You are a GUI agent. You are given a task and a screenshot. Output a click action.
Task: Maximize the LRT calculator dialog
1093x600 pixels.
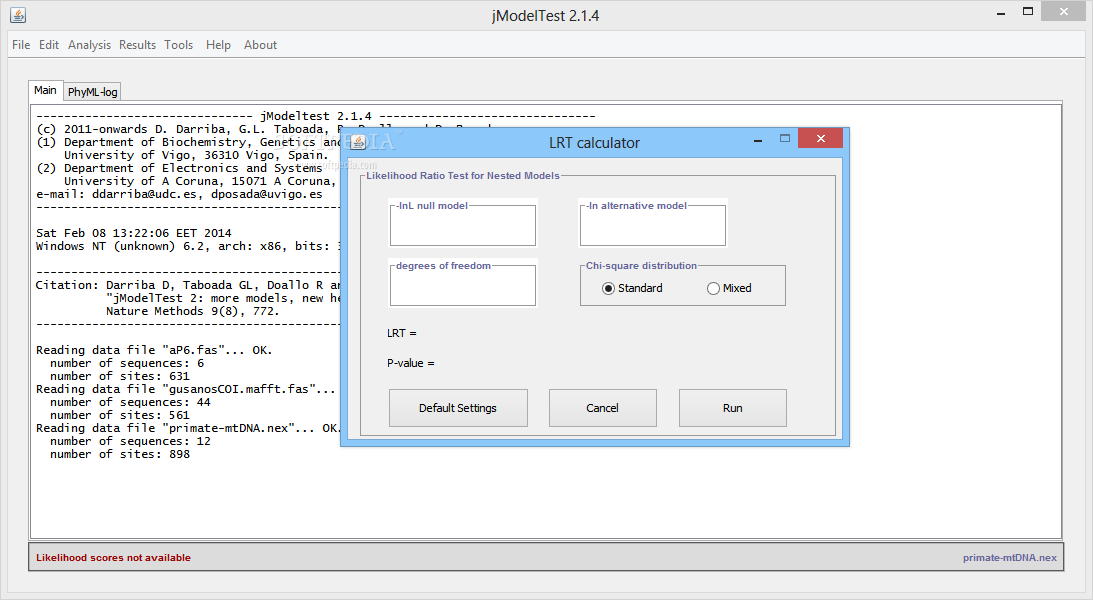[785, 138]
